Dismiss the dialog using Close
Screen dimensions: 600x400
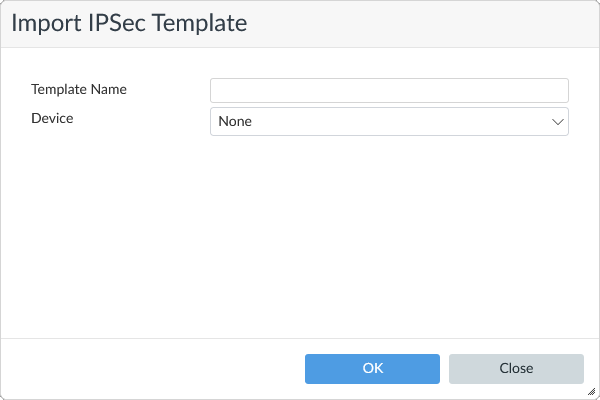tap(516, 368)
